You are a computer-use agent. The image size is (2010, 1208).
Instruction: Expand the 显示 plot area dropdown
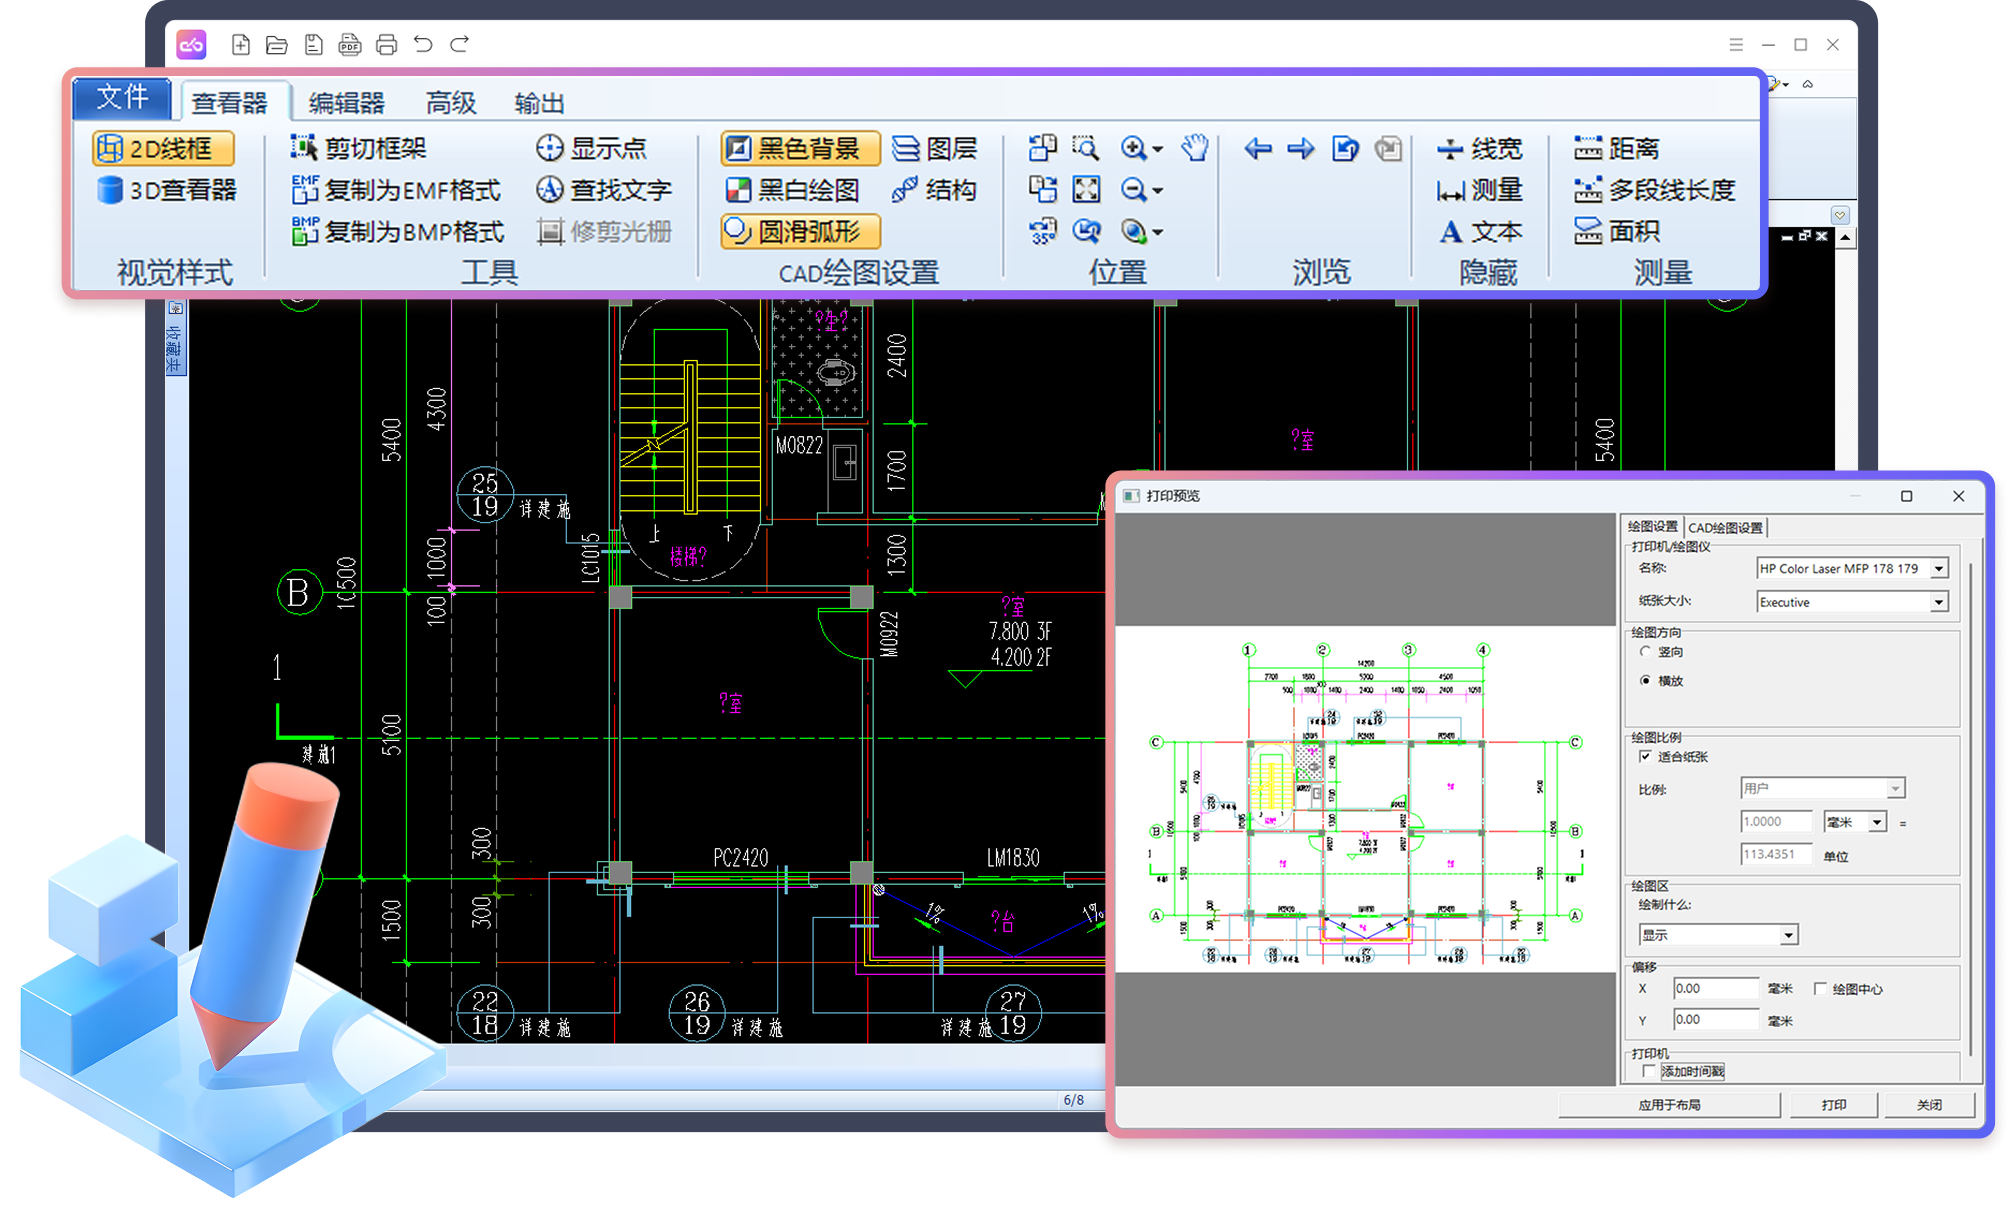pyautogui.click(x=1788, y=935)
